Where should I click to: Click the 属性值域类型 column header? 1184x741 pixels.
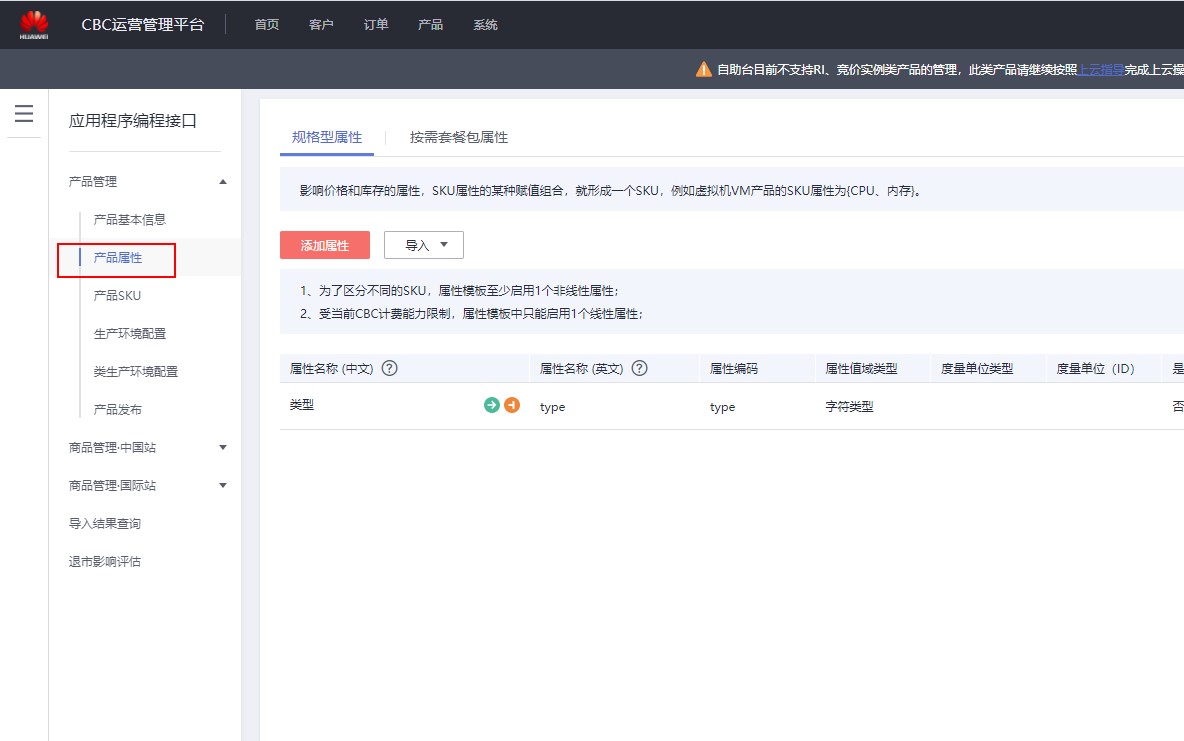pyautogui.click(x=862, y=369)
